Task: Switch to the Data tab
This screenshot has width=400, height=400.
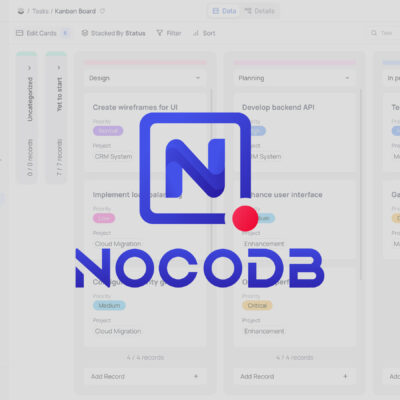Action: click(x=224, y=11)
